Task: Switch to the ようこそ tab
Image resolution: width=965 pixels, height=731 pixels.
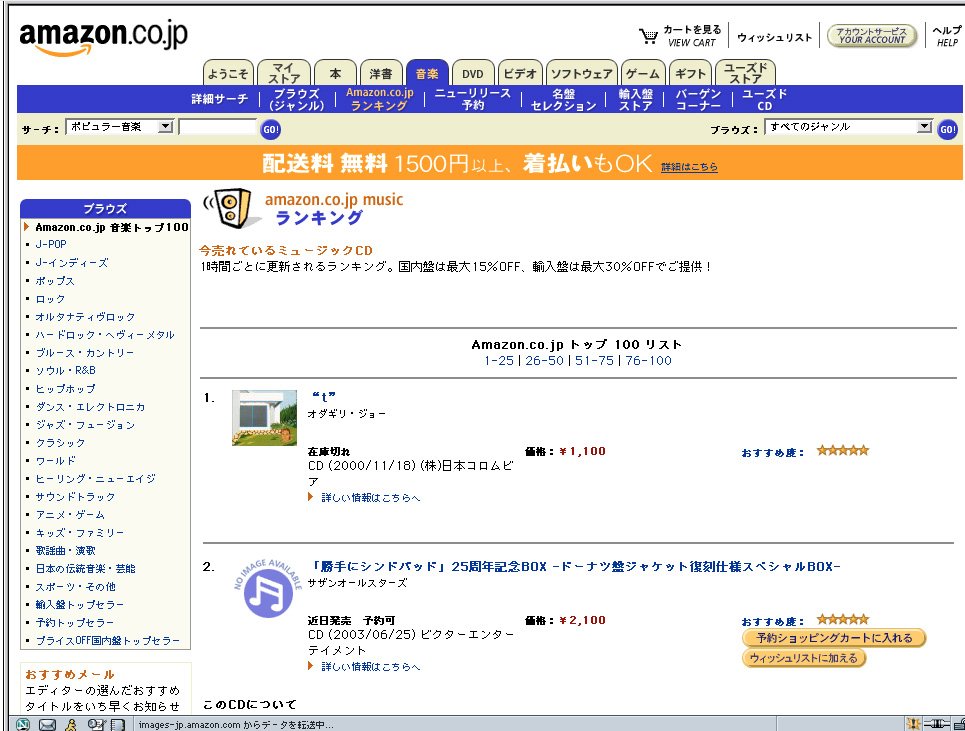Action: pos(228,73)
